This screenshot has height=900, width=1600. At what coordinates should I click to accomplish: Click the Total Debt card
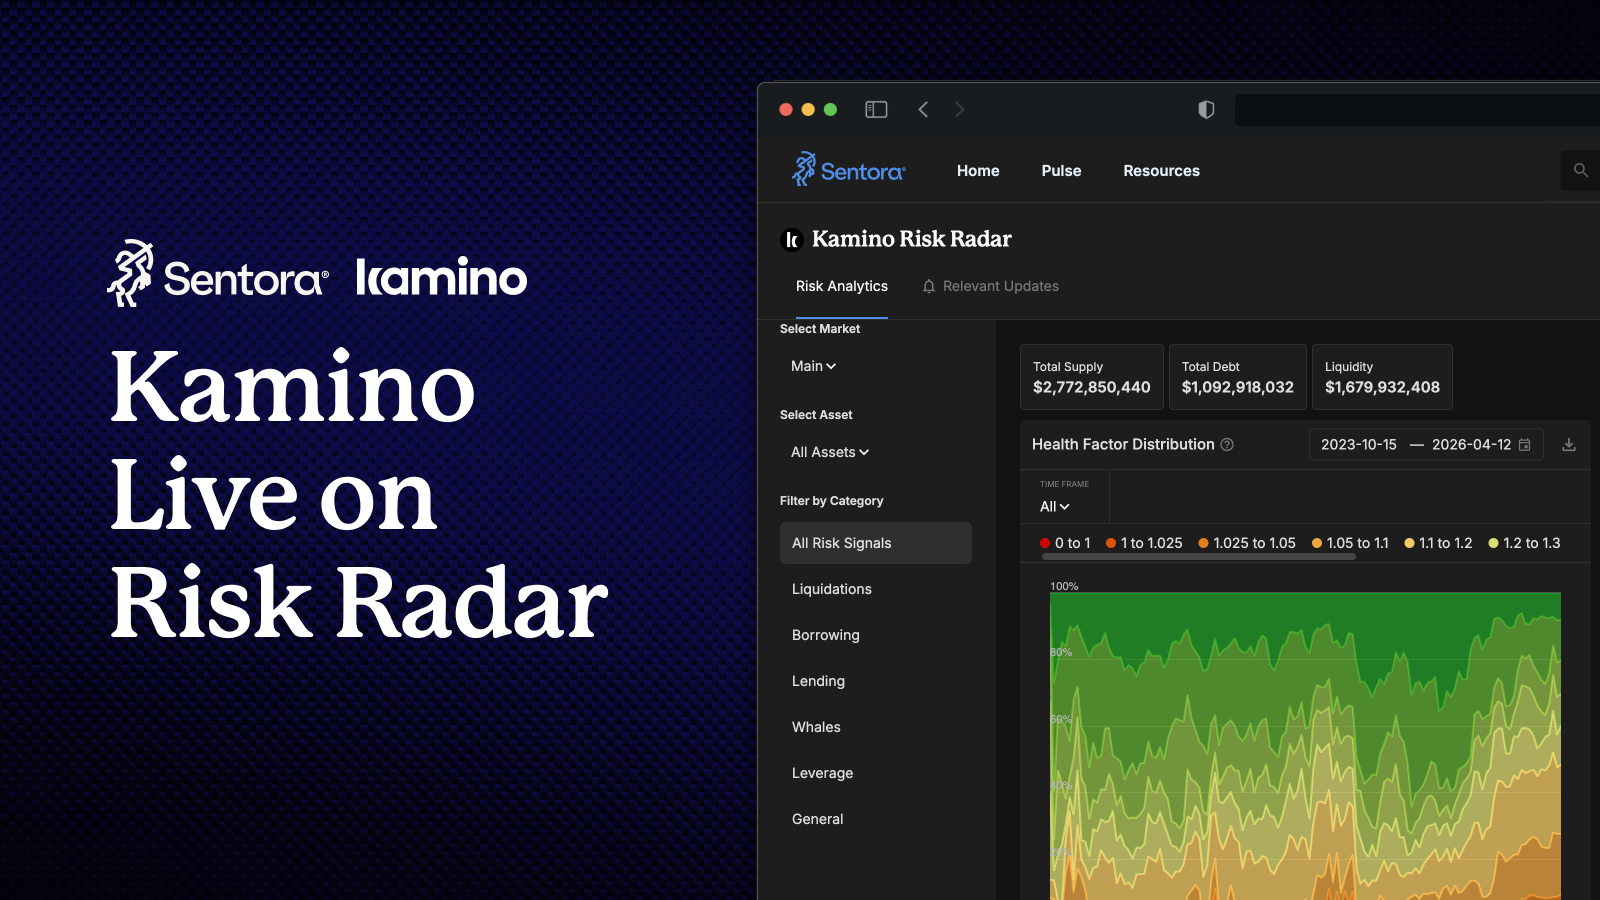[1238, 377]
